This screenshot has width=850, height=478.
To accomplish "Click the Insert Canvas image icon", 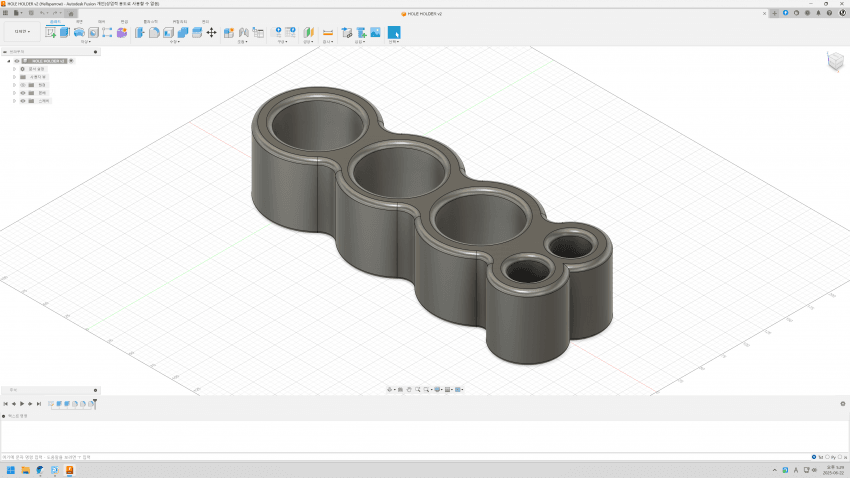I will tap(375, 33).
